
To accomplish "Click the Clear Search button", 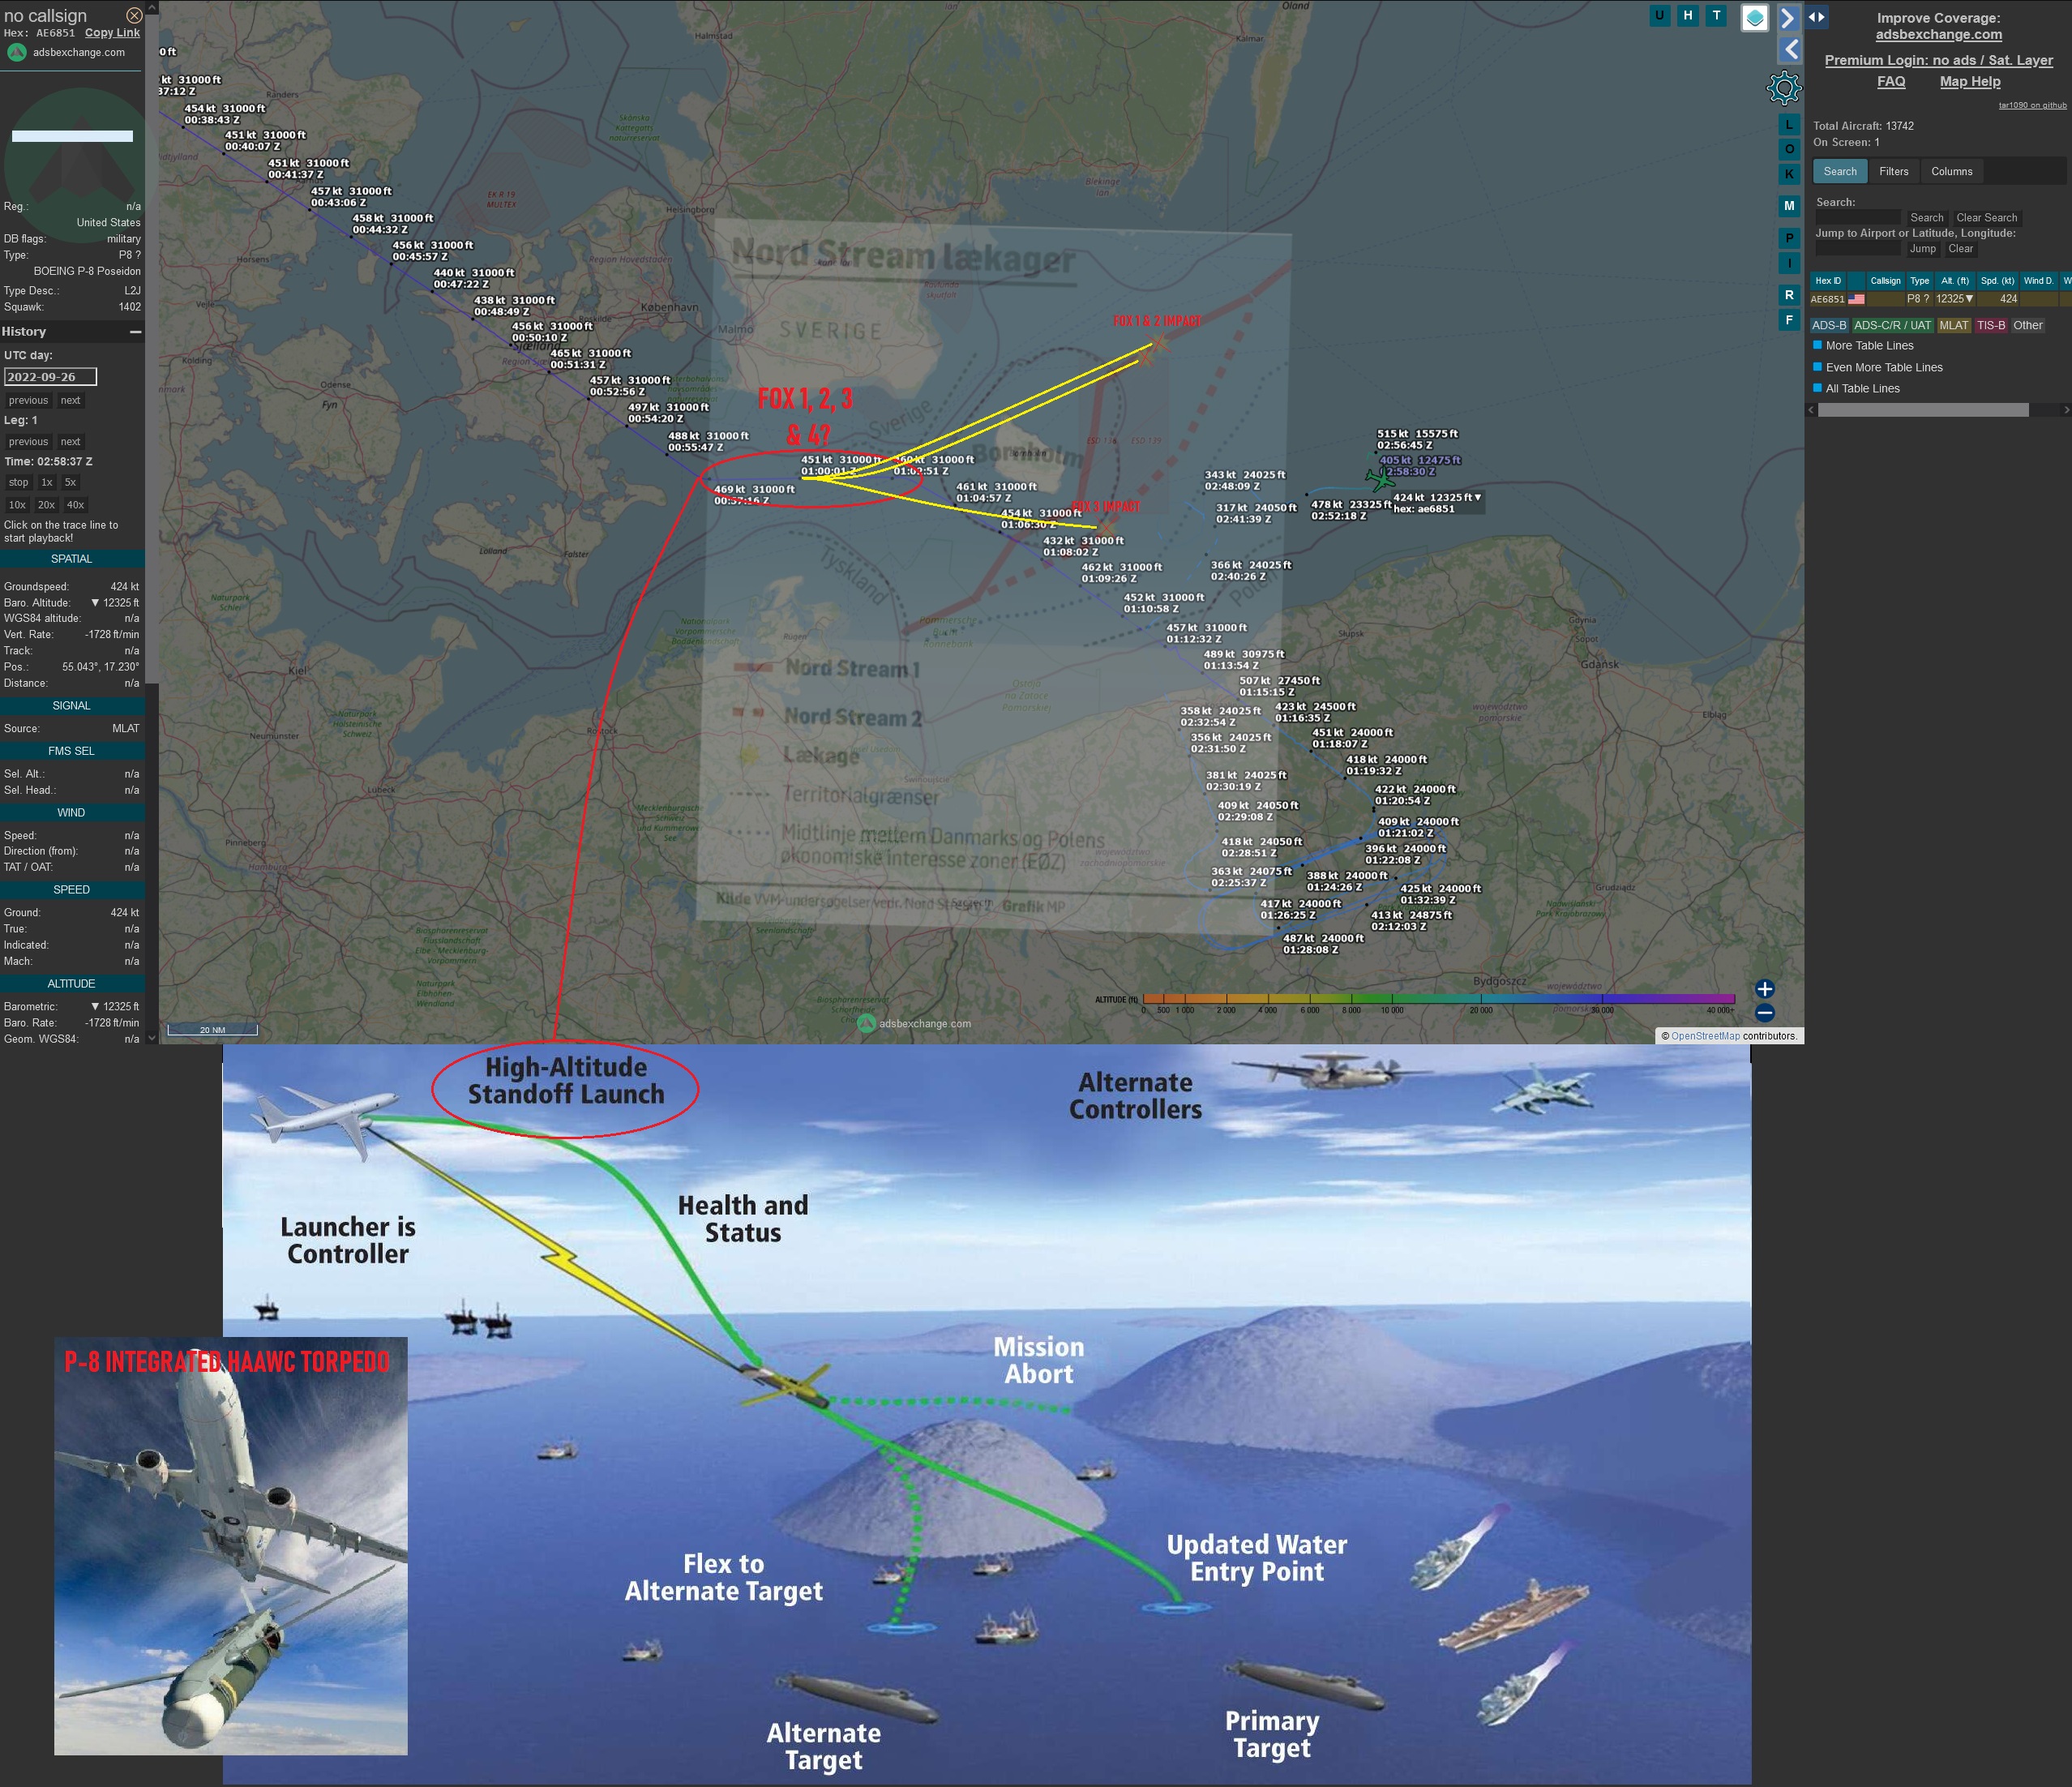I will (1987, 217).
